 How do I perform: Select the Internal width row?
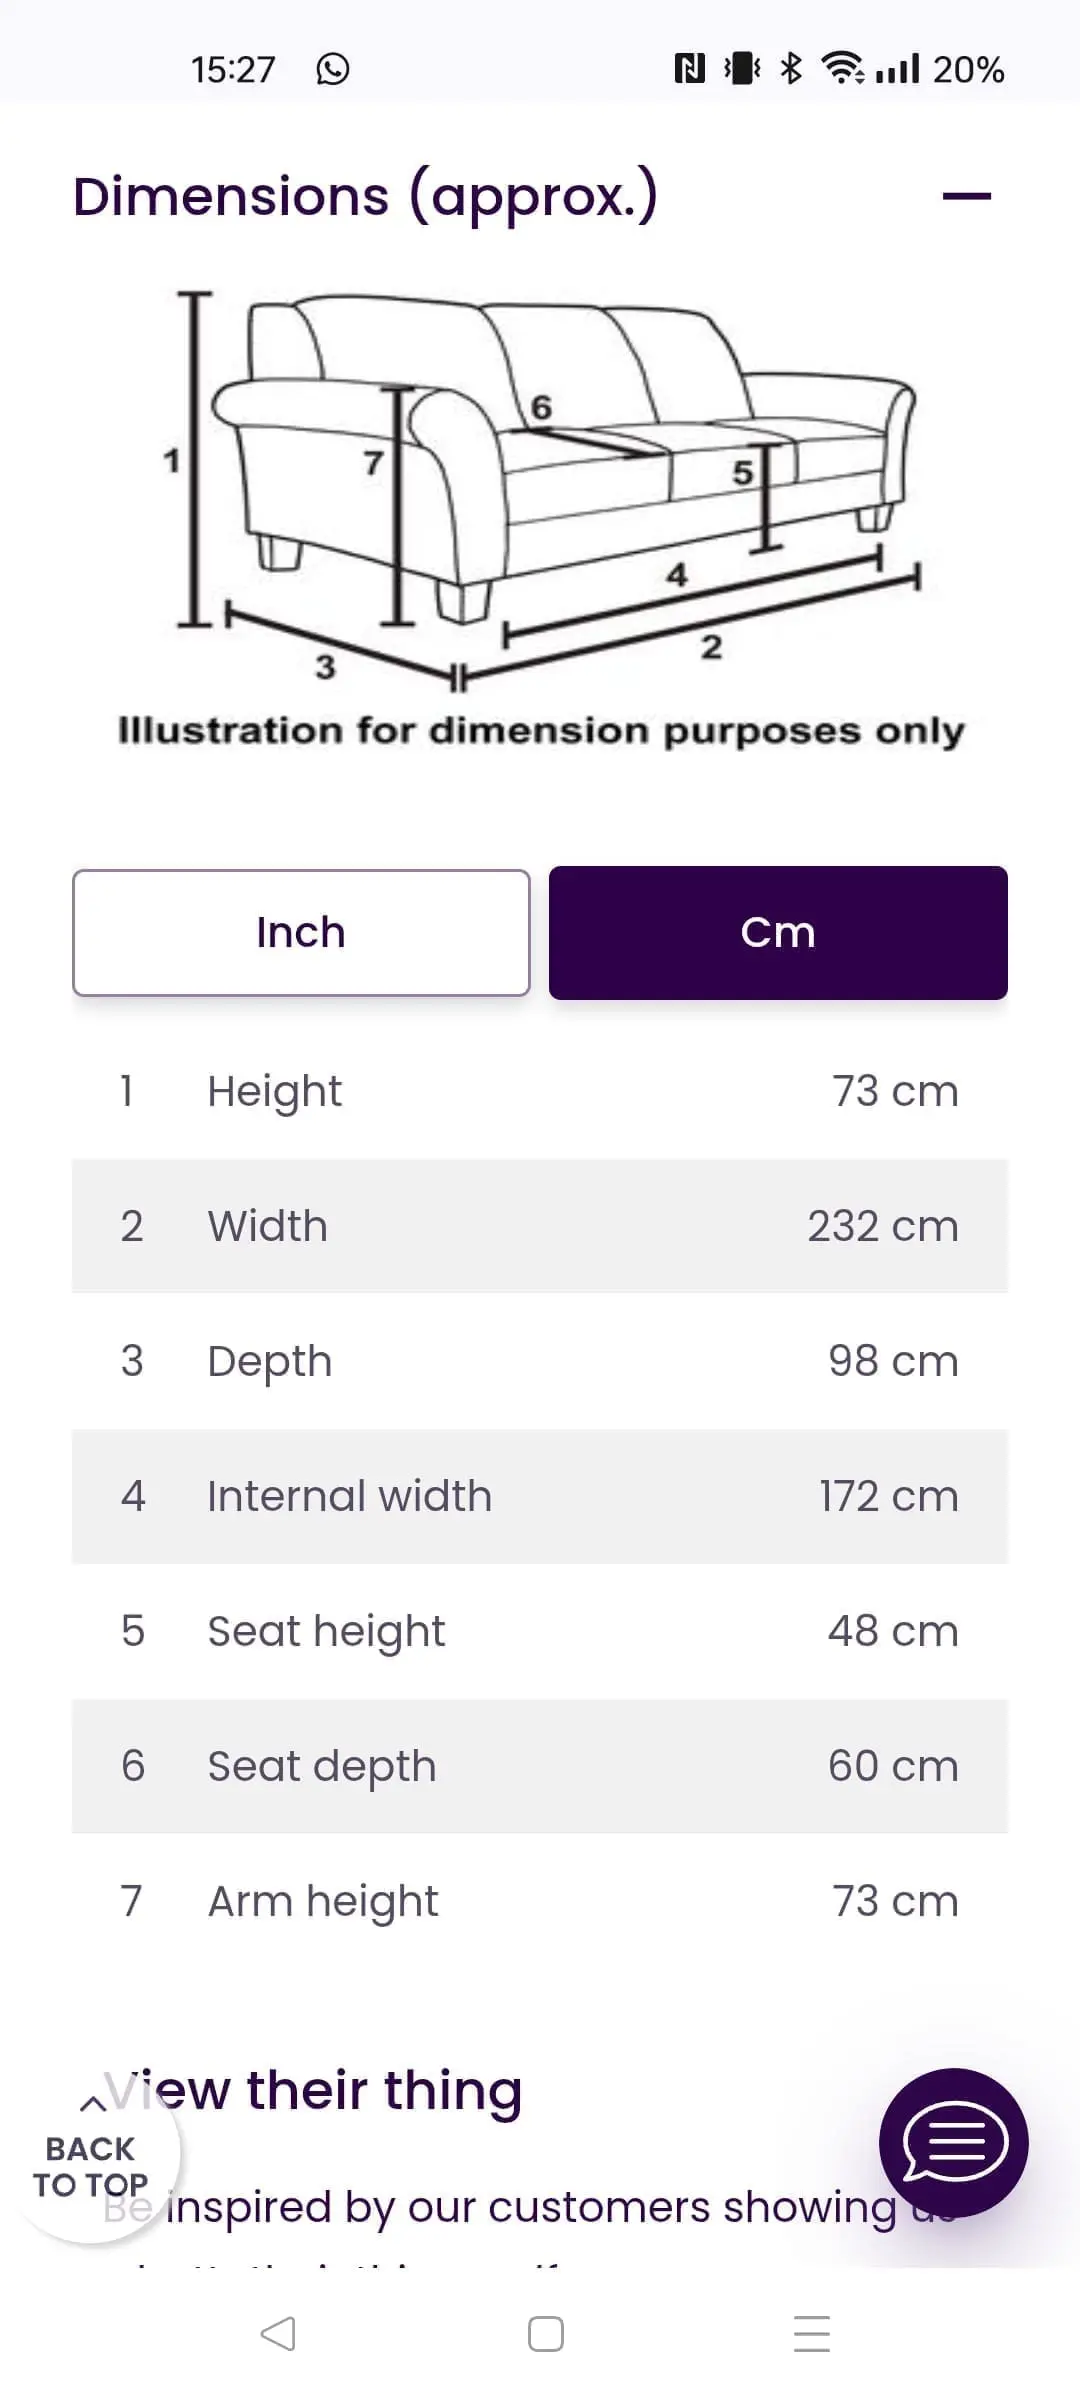(x=540, y=1496)
